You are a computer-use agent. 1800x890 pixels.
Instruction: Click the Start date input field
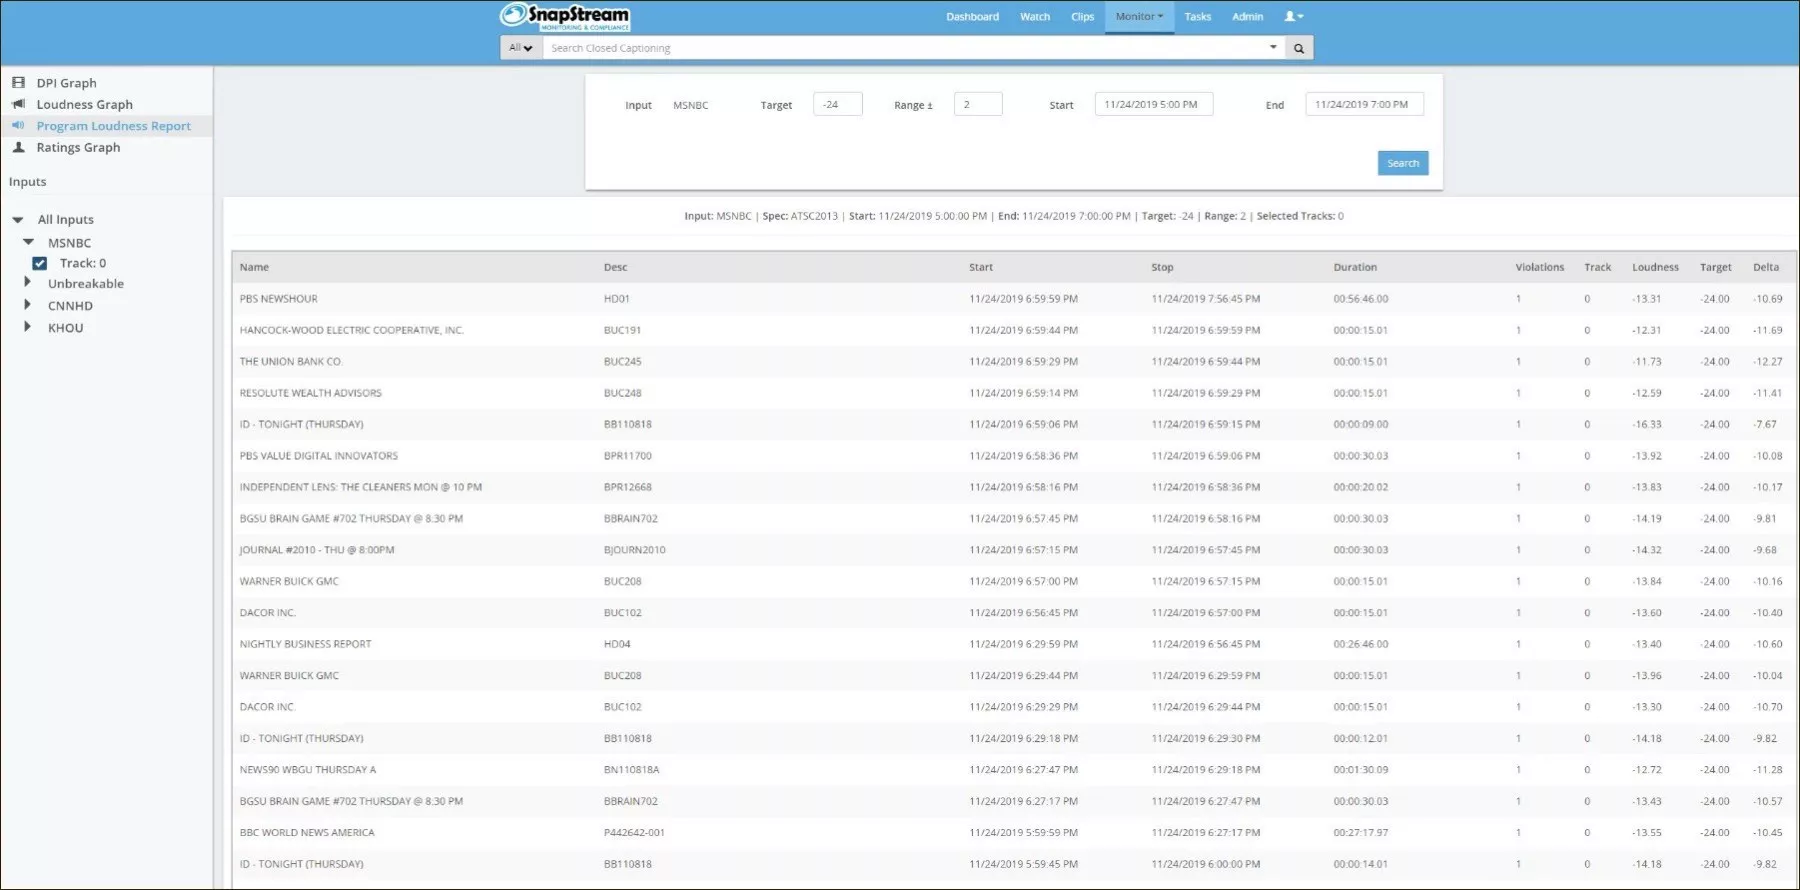1153,105
